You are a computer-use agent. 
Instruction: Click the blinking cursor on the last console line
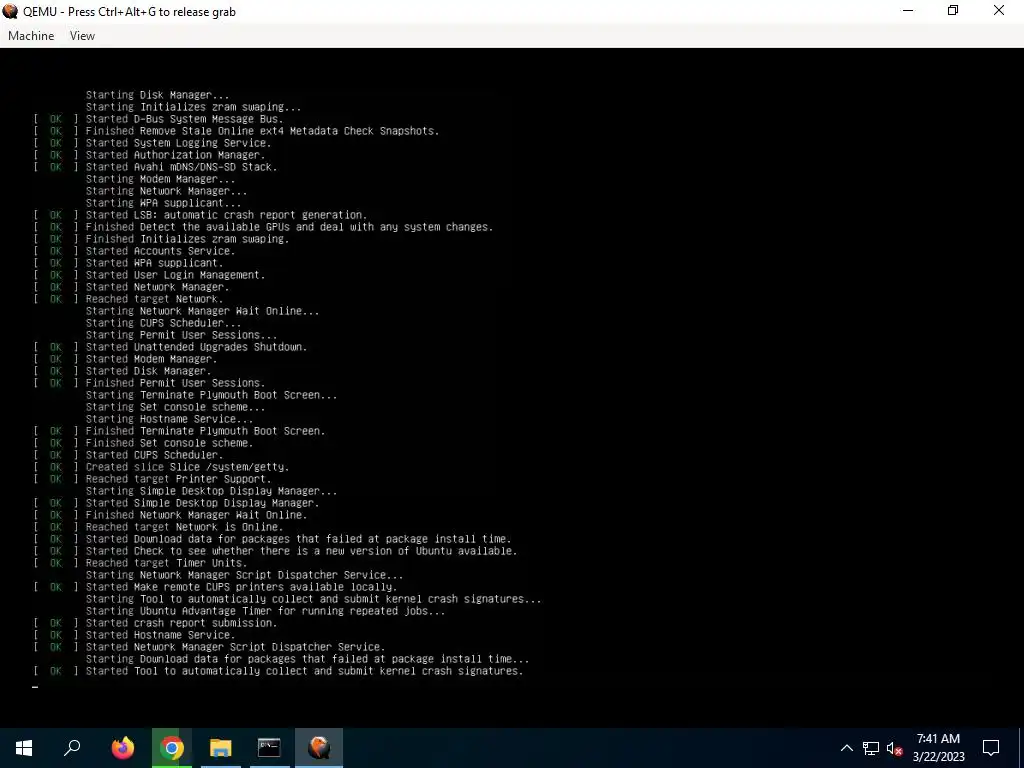pyautogui.click(x=35, y=687)
